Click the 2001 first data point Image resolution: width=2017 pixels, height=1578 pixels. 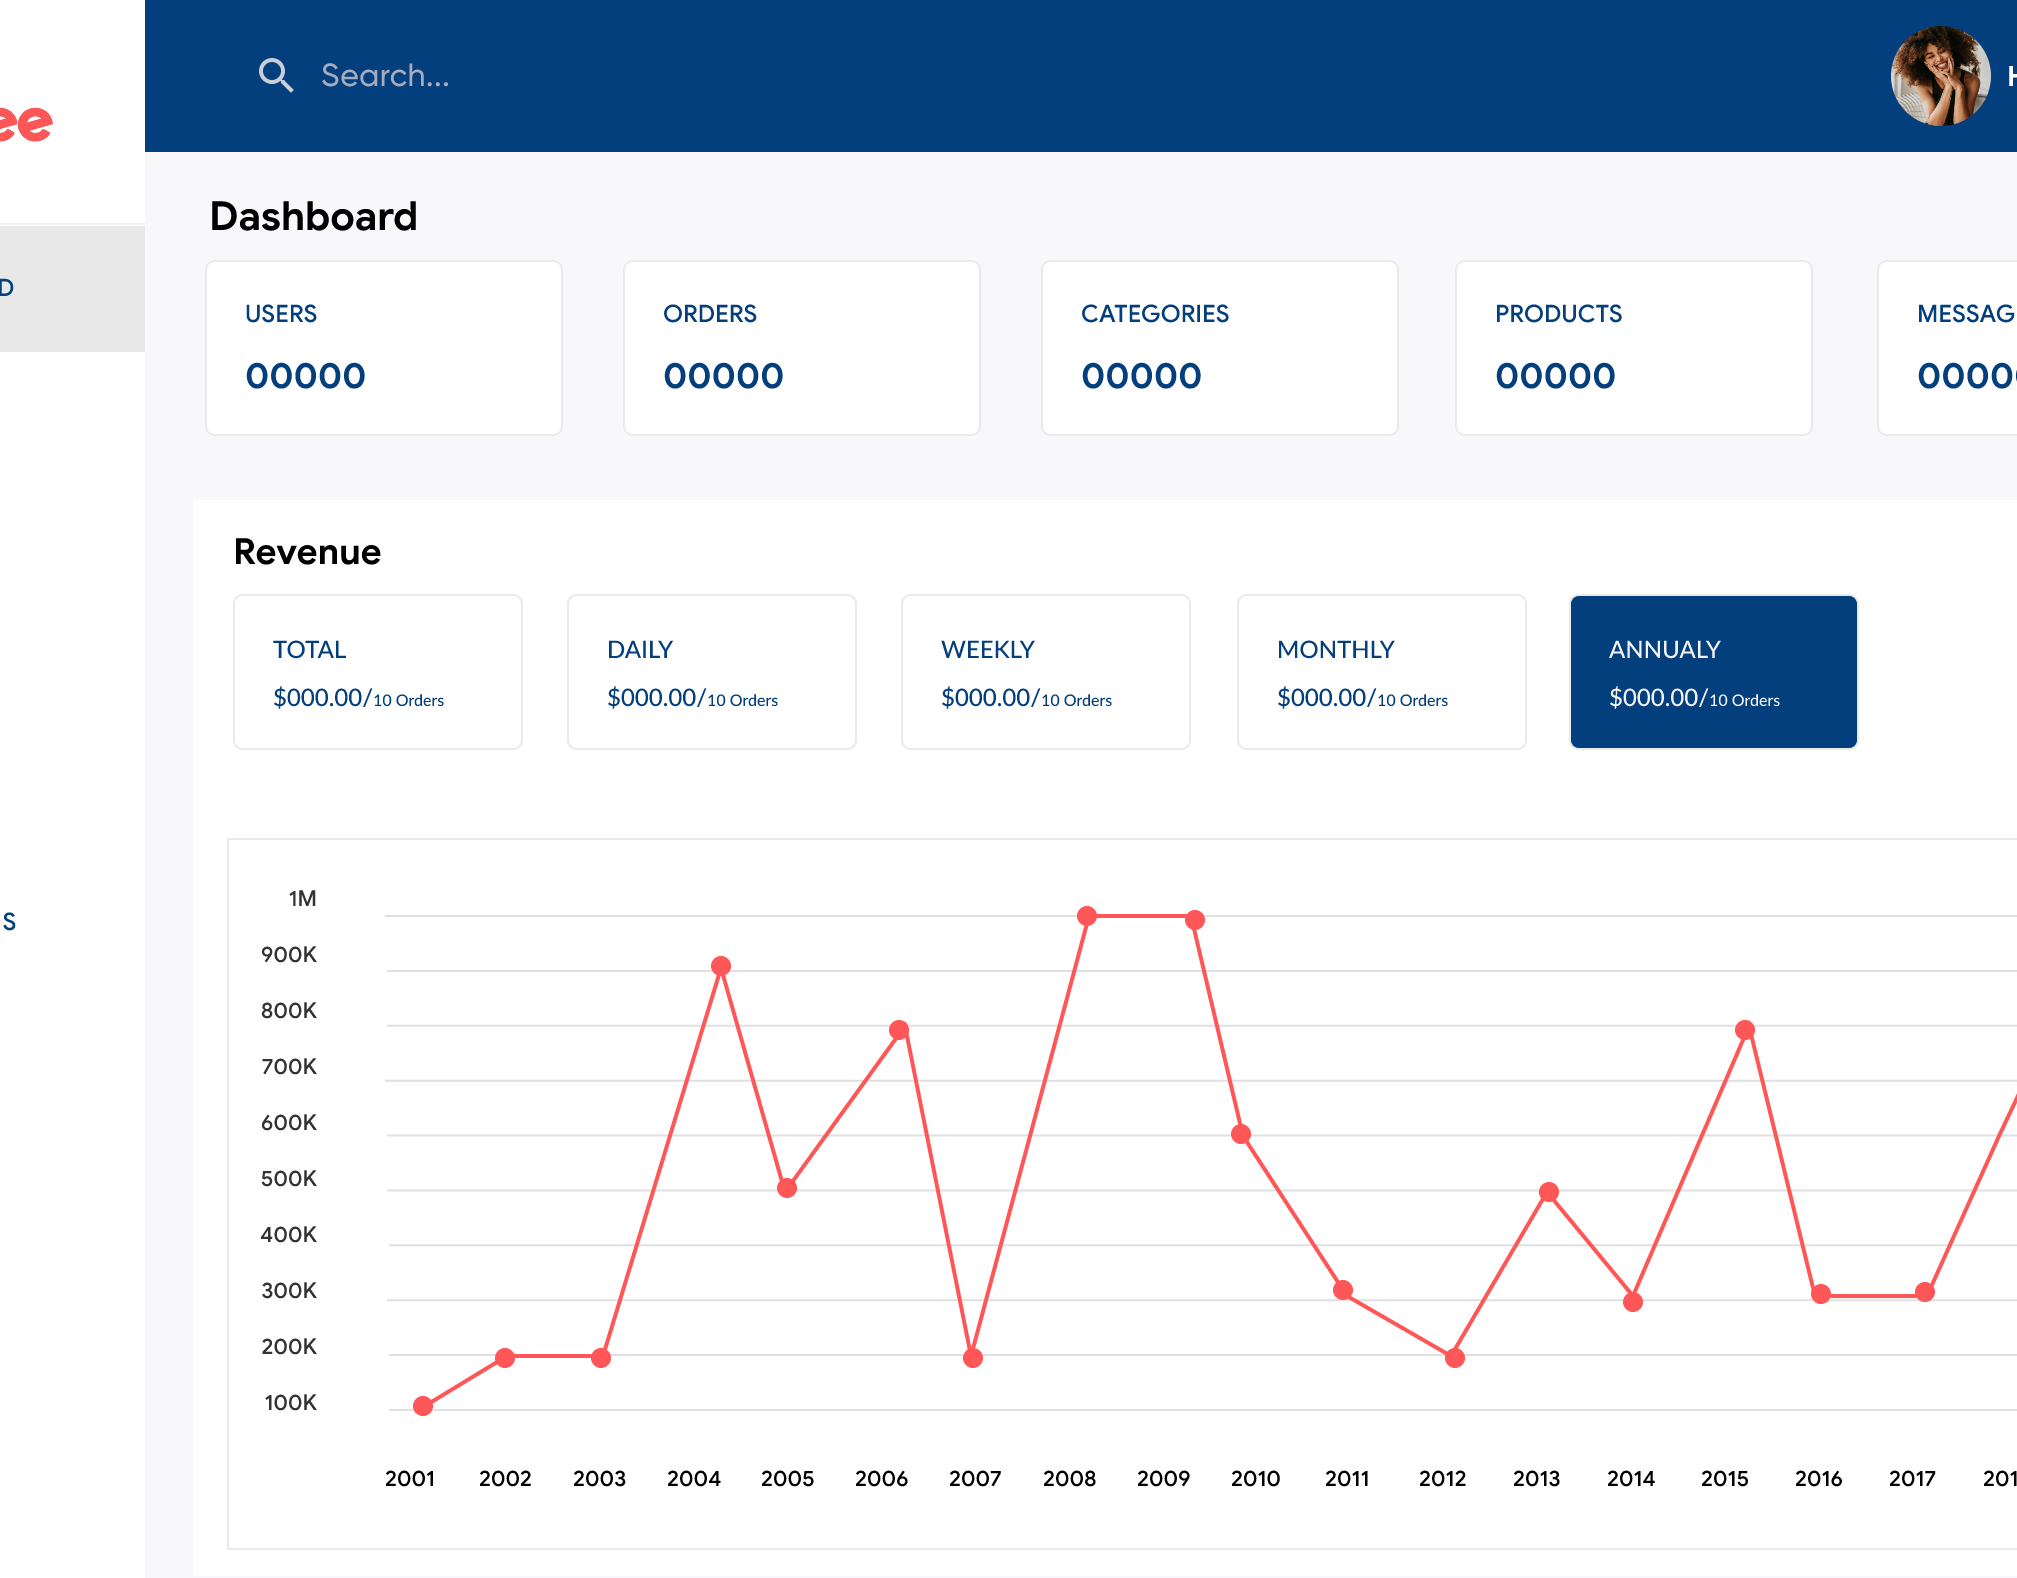point(423,1406)
